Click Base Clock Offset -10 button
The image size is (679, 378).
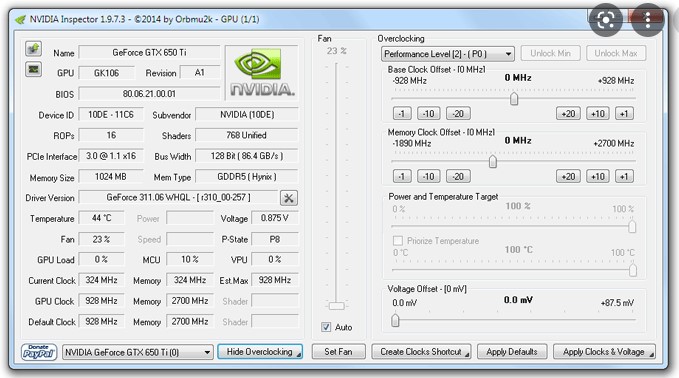pos(429,113)
